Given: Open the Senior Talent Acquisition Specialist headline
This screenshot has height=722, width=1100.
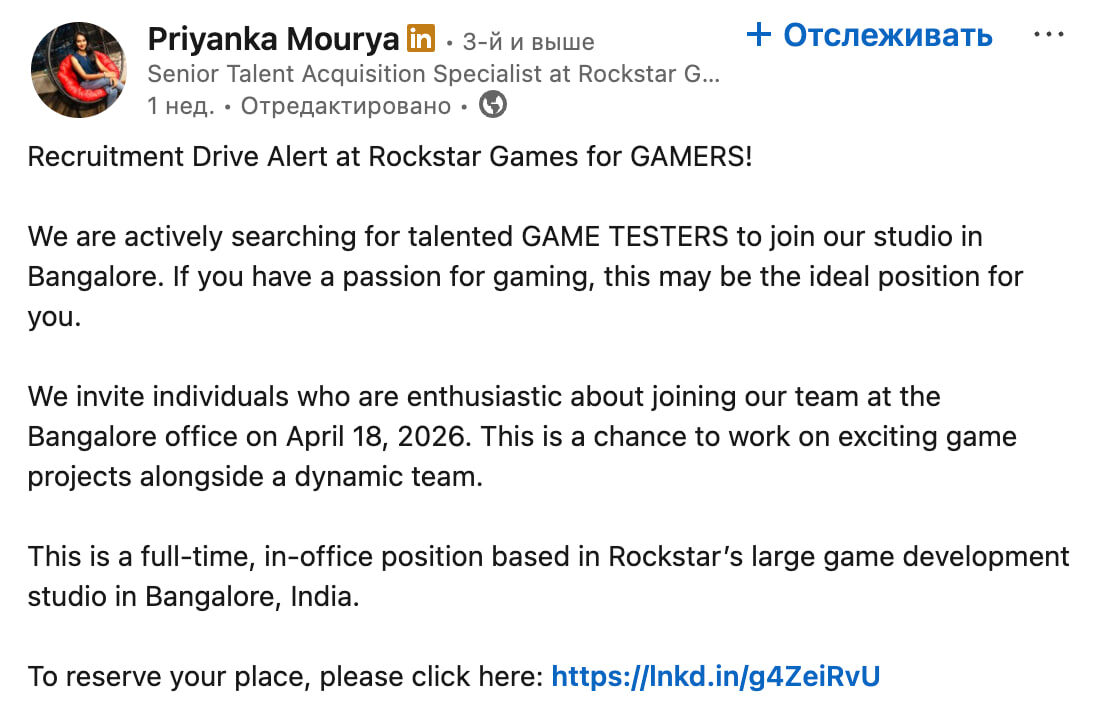Looking at the screenshot, I should tap(434, 74).
